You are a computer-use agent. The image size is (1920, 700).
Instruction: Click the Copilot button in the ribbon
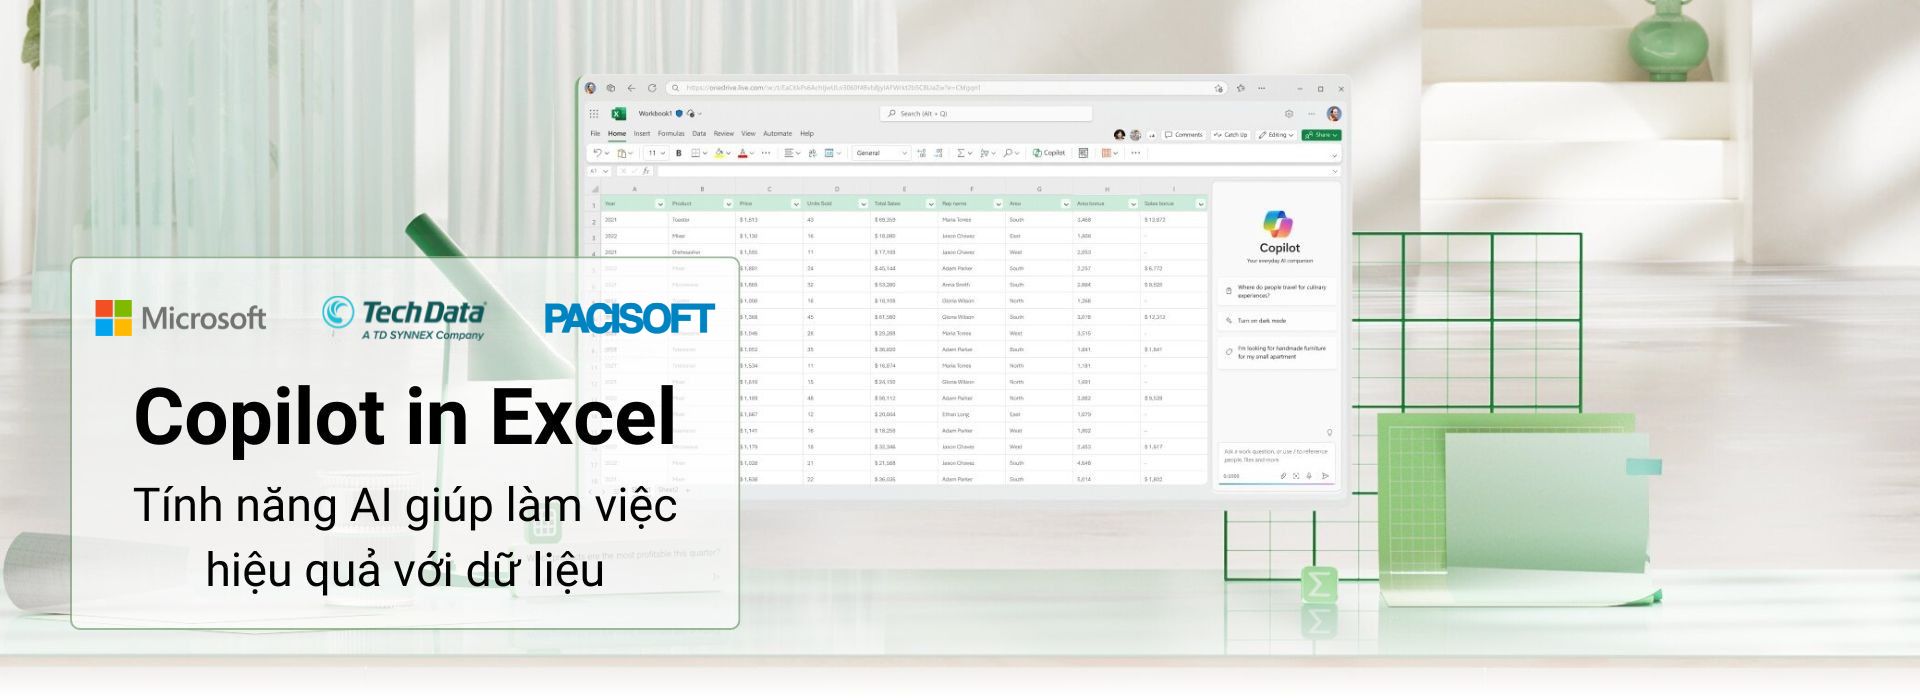(1049, 153)
